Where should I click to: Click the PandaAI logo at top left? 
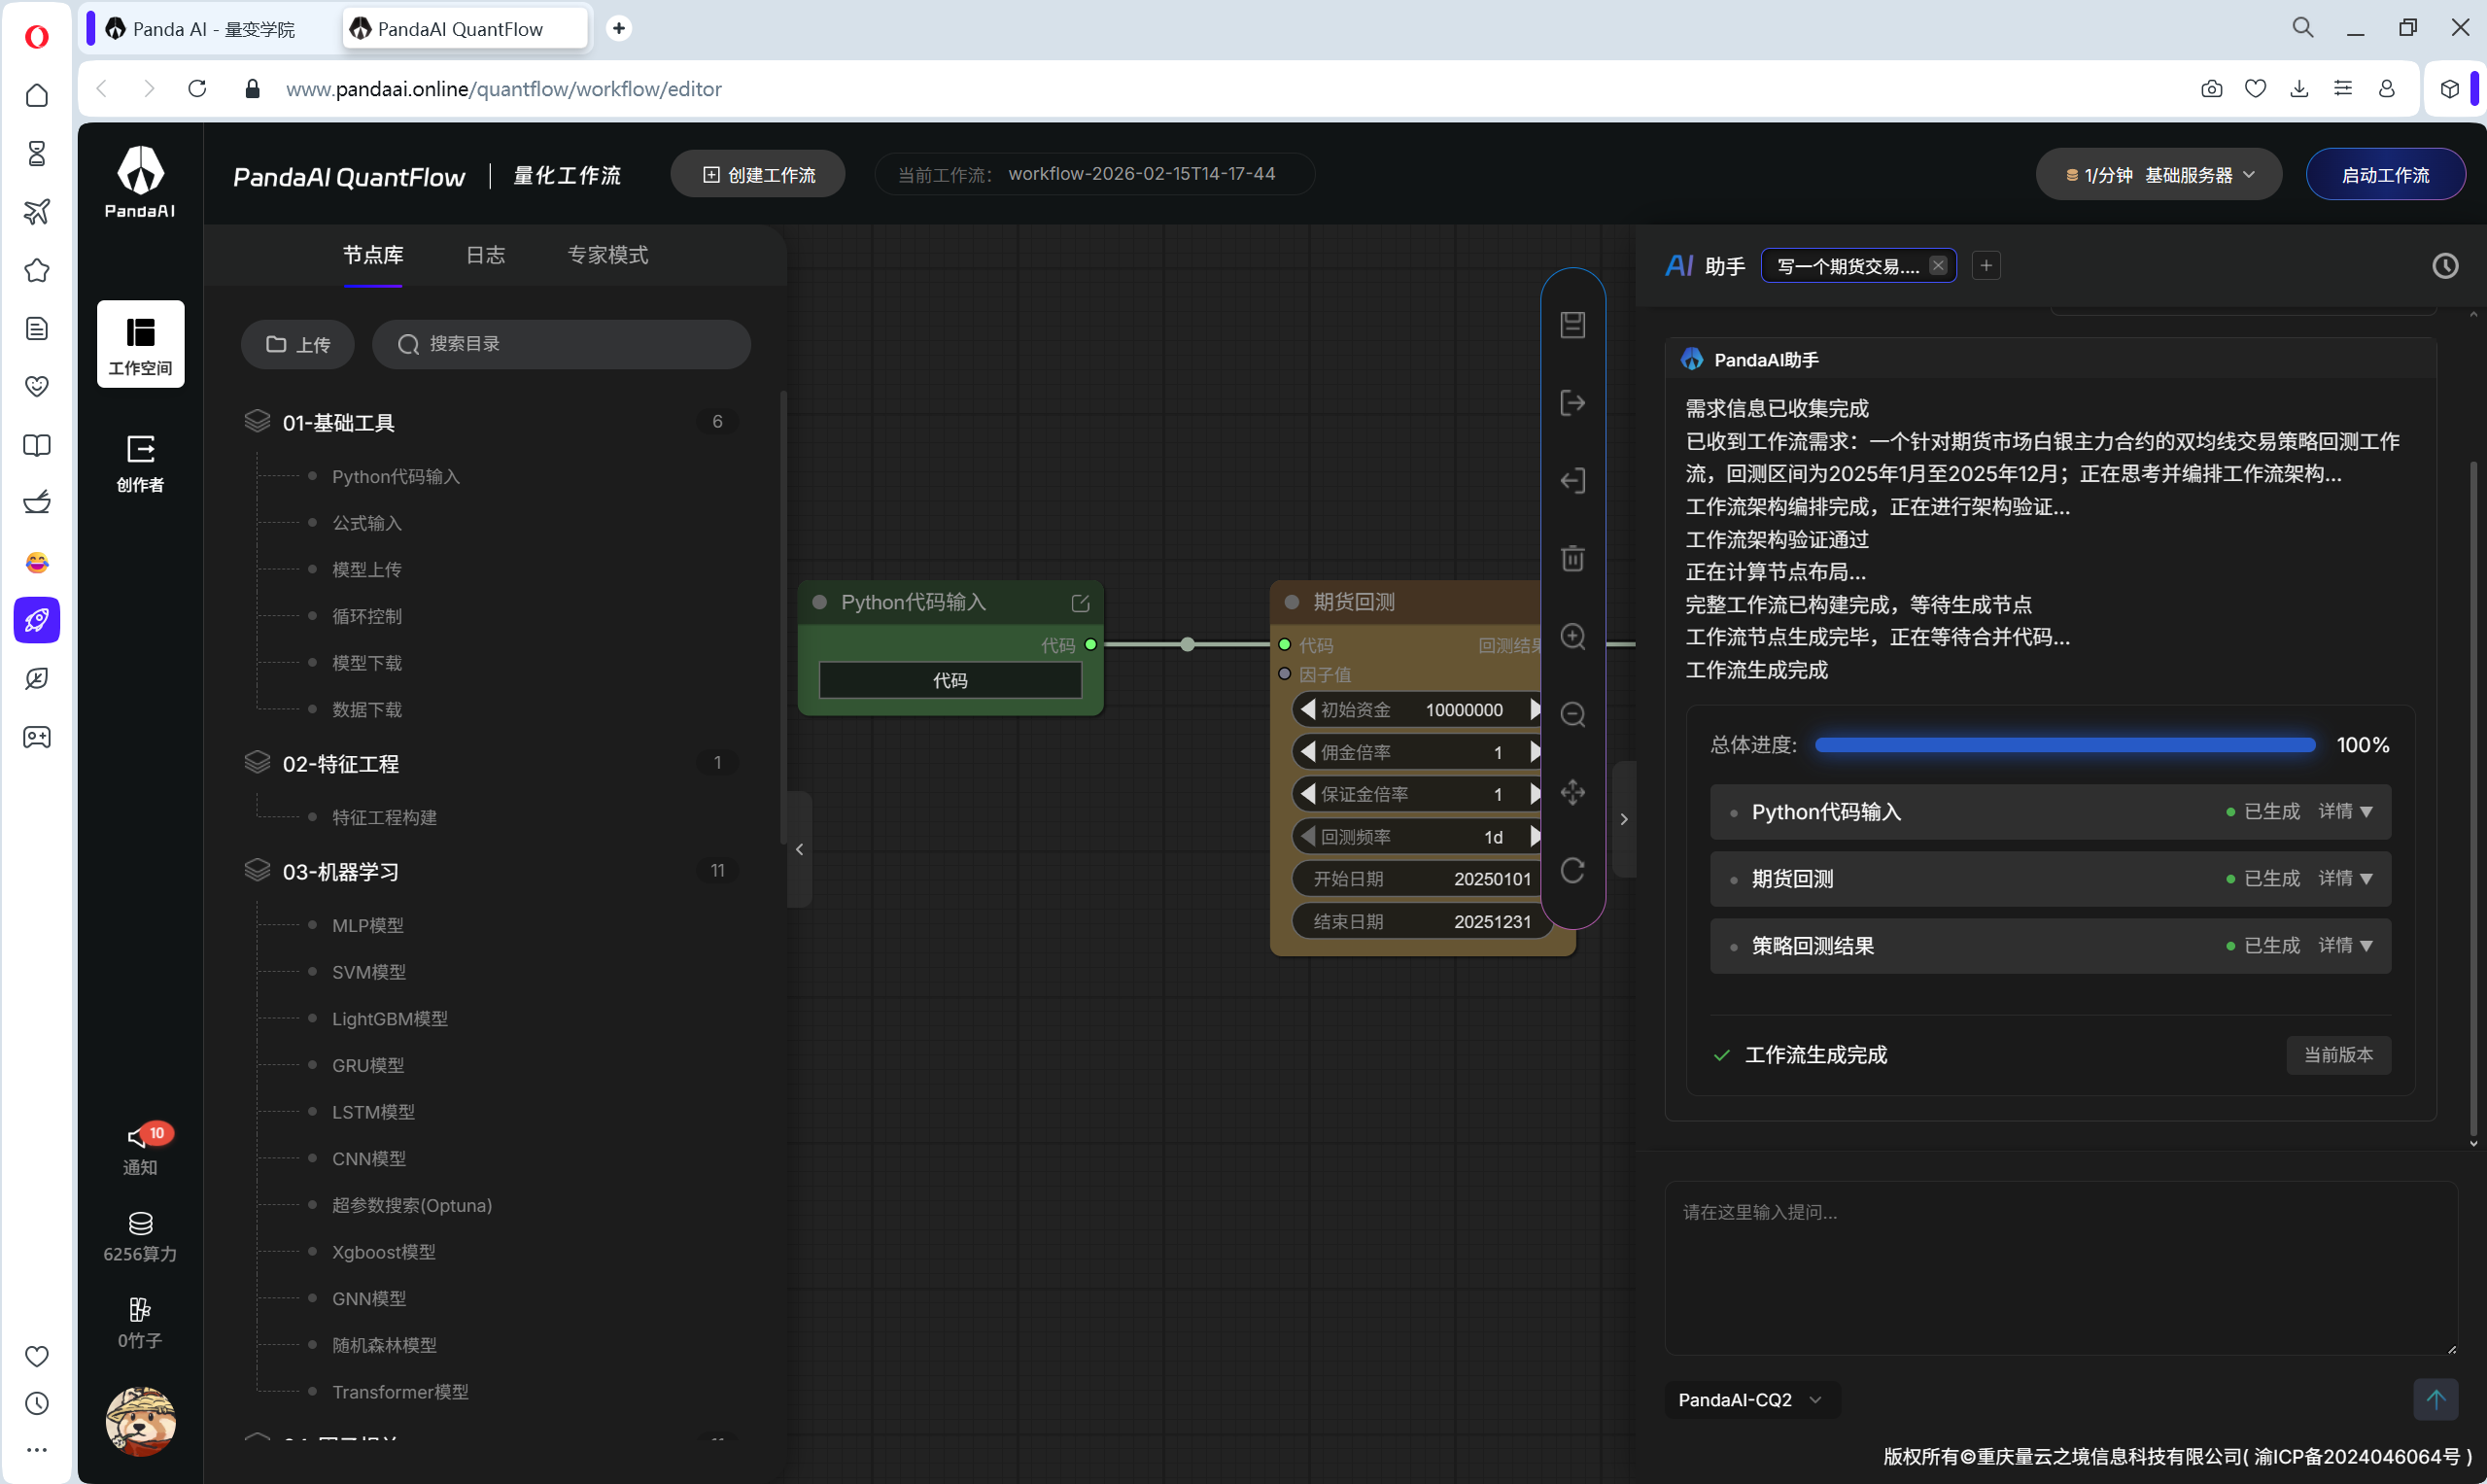140,182
